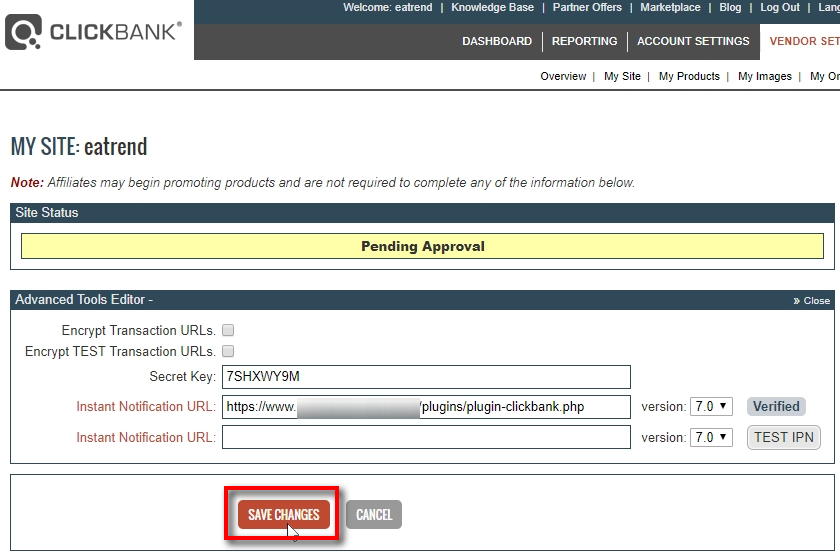
Task: Click the Secret Key input field
Action: (426, 377)
